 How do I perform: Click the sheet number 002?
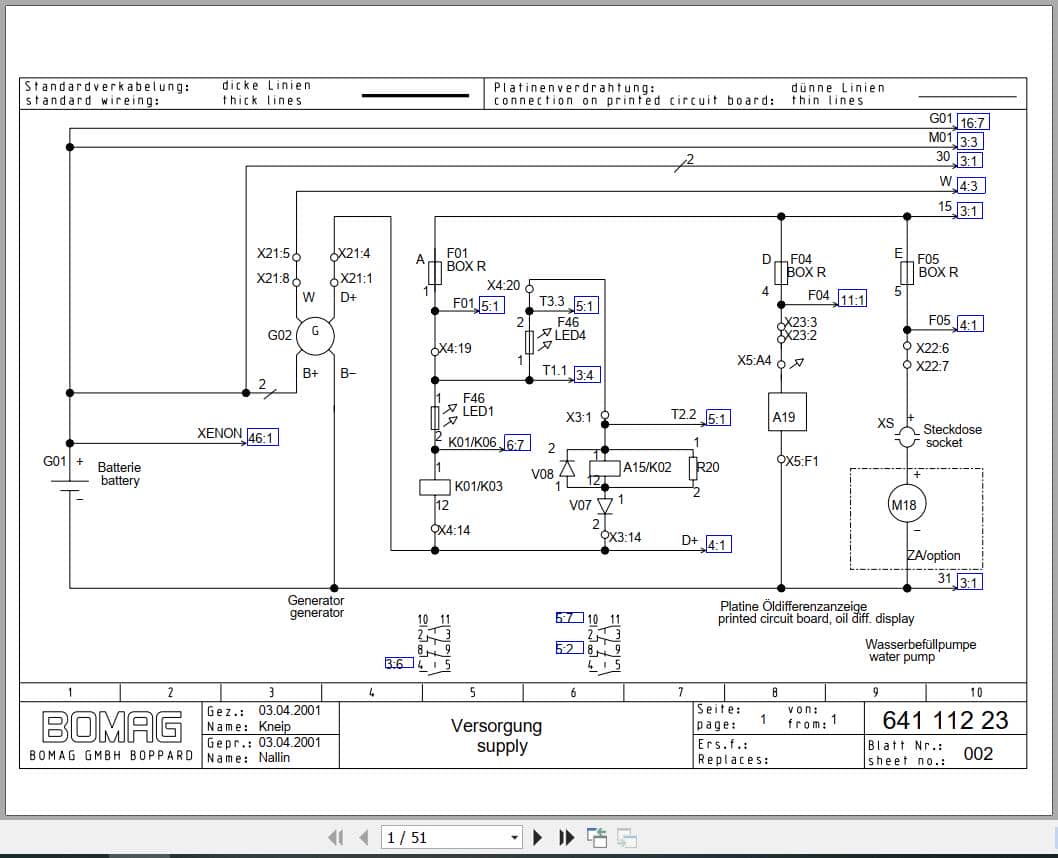coord(978,753)
